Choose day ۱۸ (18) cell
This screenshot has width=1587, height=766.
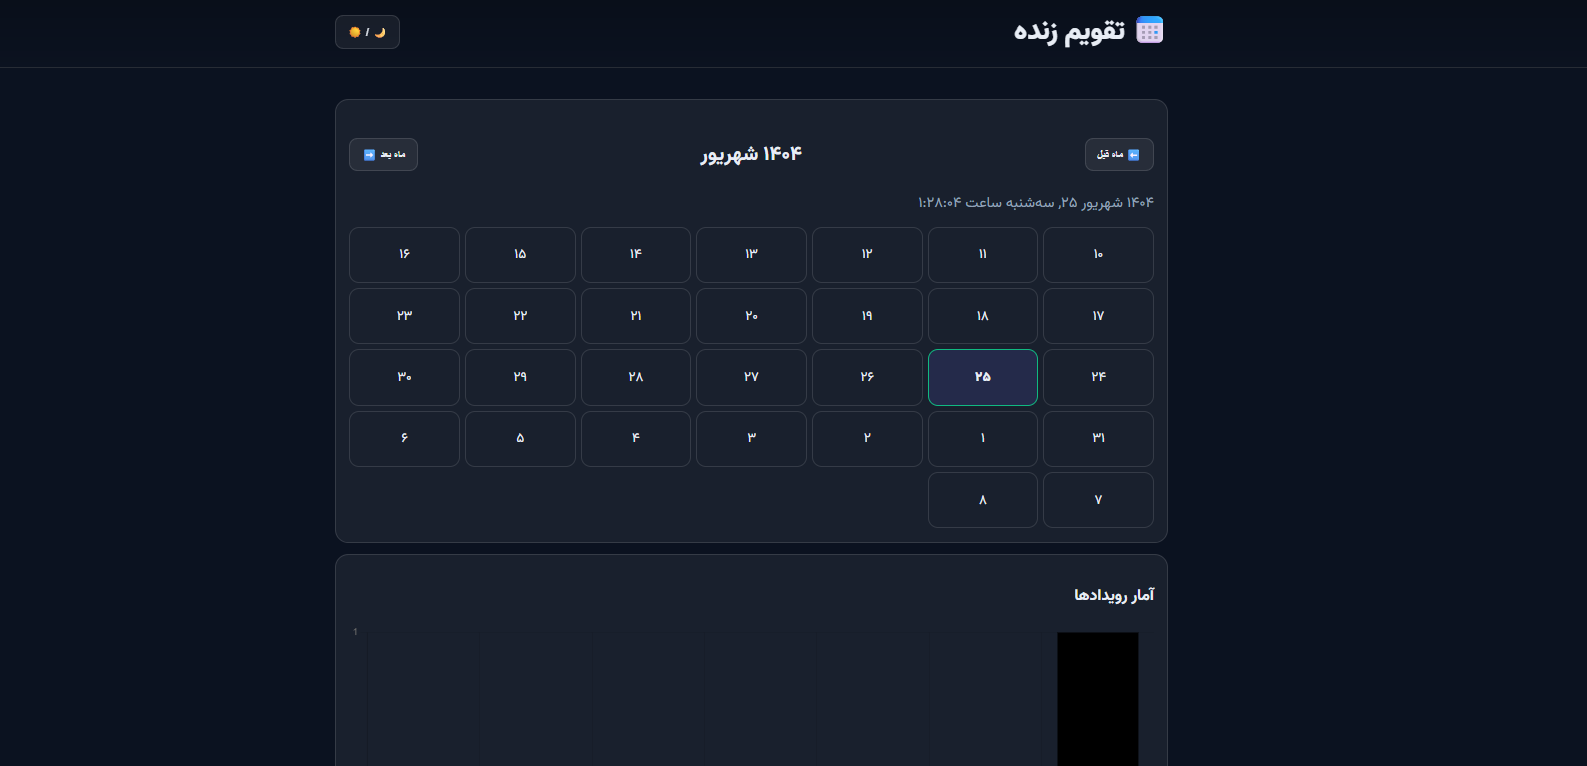pyautogui.click(x=983, y=316)
